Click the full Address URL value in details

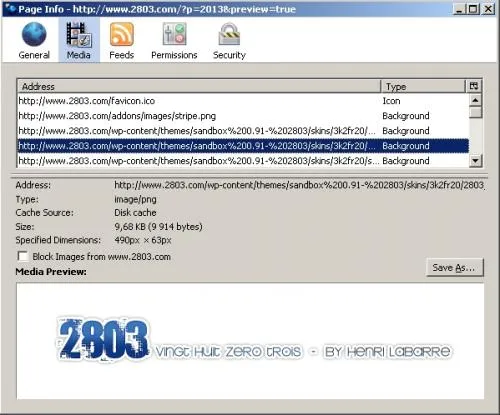pos(299,185)
